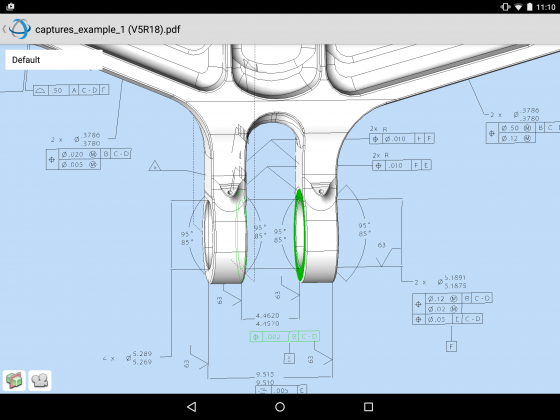Select the Ø.12 C-D tolerance frame
This screenshot has height=420, width=560.
(452, 303)
